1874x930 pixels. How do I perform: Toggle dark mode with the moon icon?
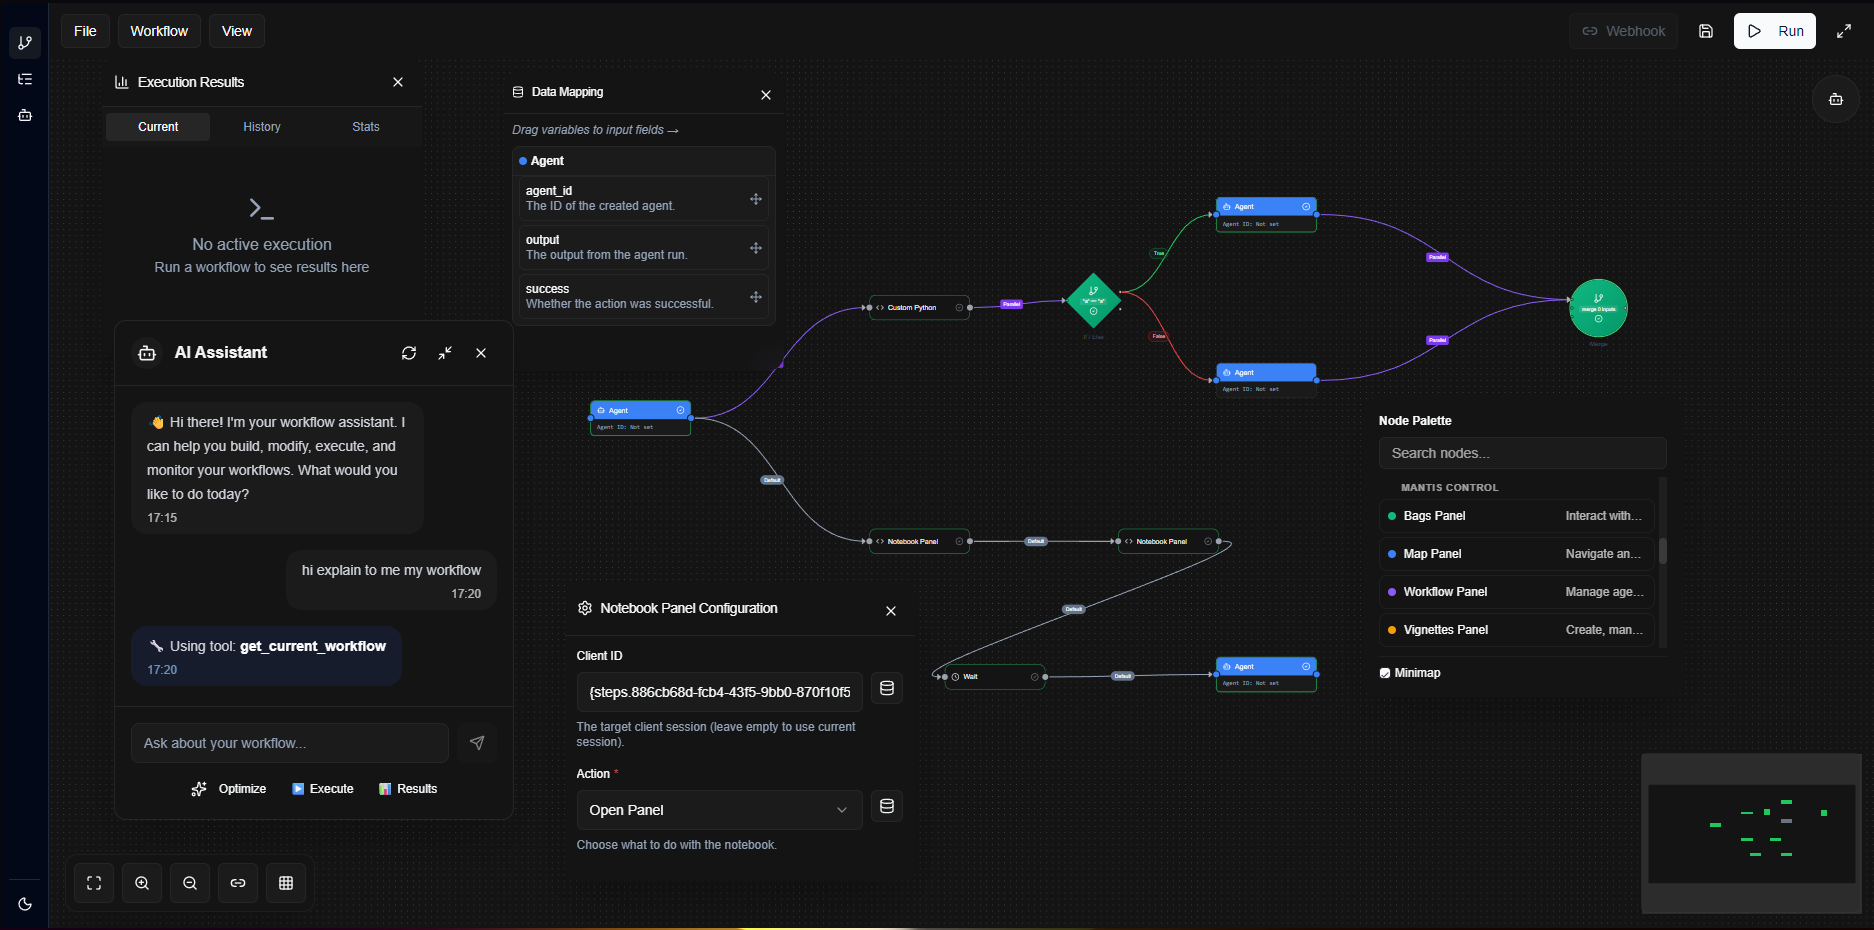24,904
